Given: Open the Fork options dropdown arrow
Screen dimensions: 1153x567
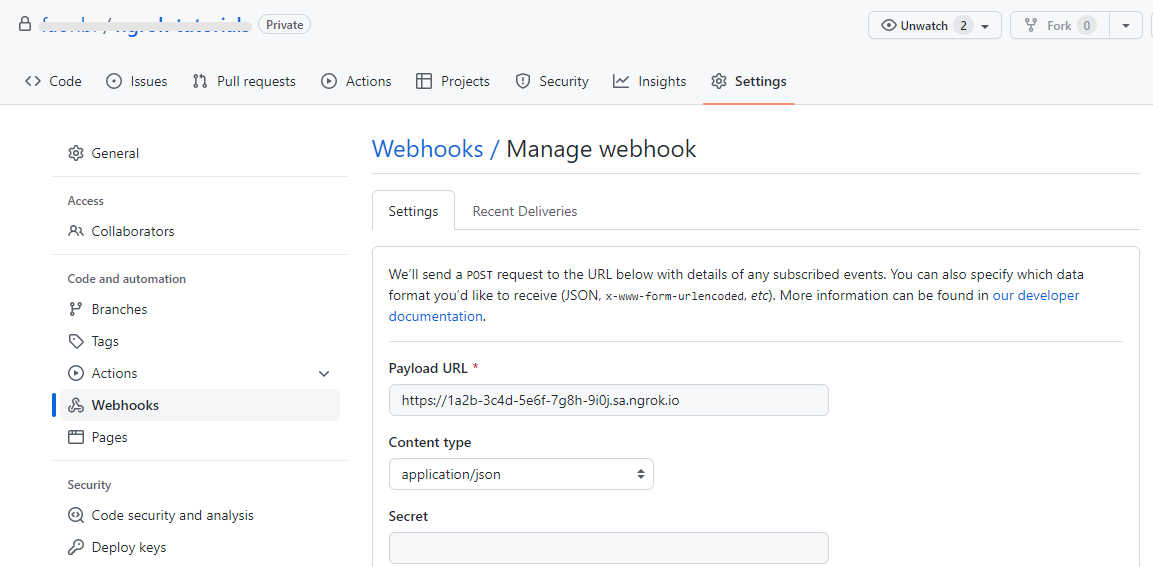Looking at the screenshot, I should 1126,26.
